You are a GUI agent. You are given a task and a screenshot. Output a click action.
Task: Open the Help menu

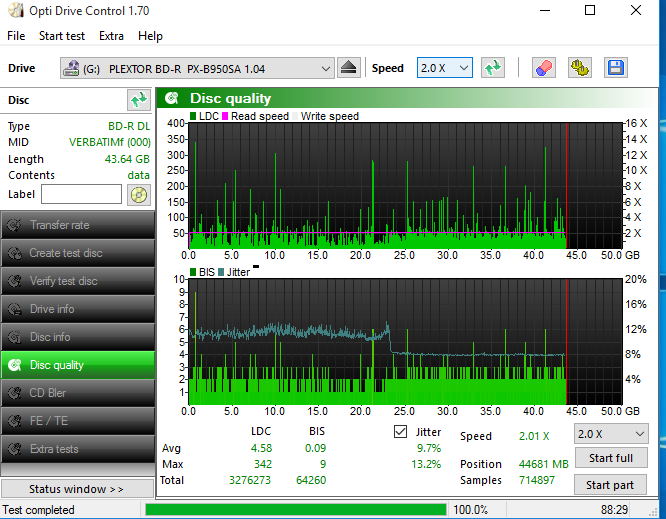click(150, 36)
